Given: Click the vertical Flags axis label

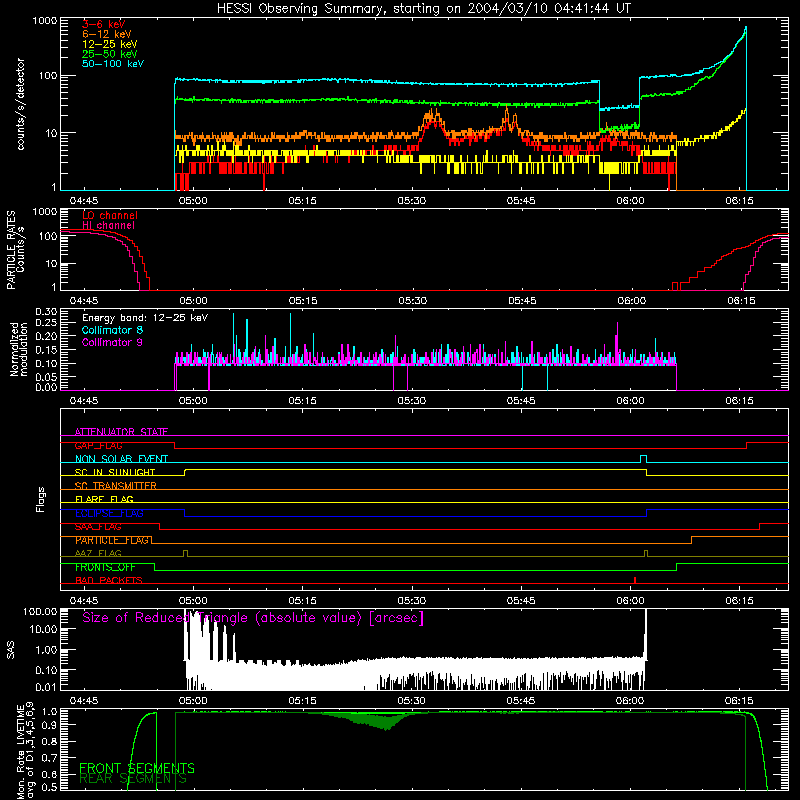Looking at the screenshot, I should [40, 499].
